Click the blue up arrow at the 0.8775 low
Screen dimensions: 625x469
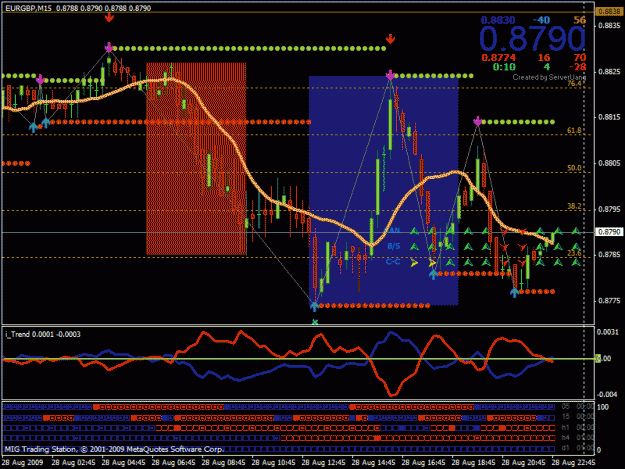click(x=314, y=306)
